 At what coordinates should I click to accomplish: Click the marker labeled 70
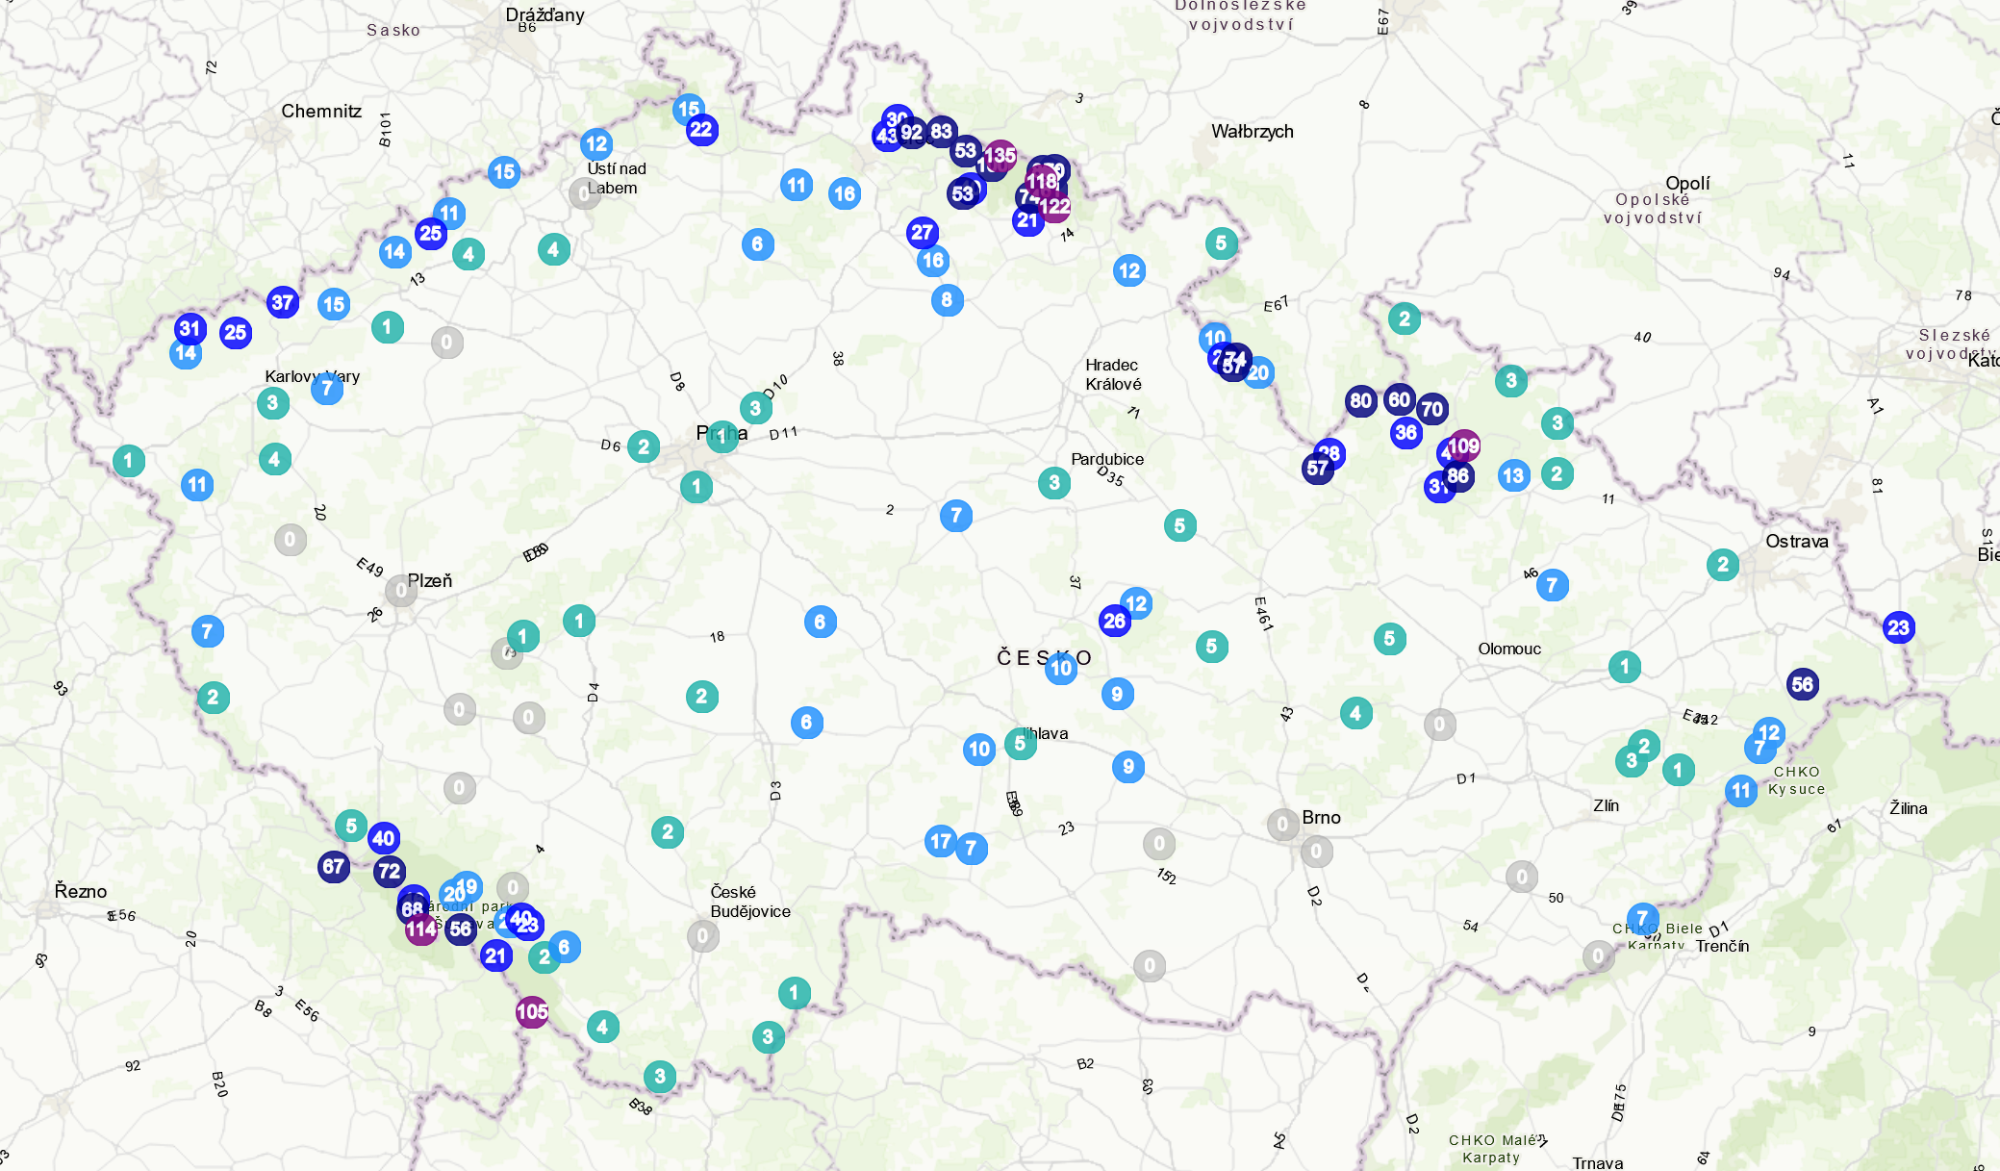coord(1432,409)
